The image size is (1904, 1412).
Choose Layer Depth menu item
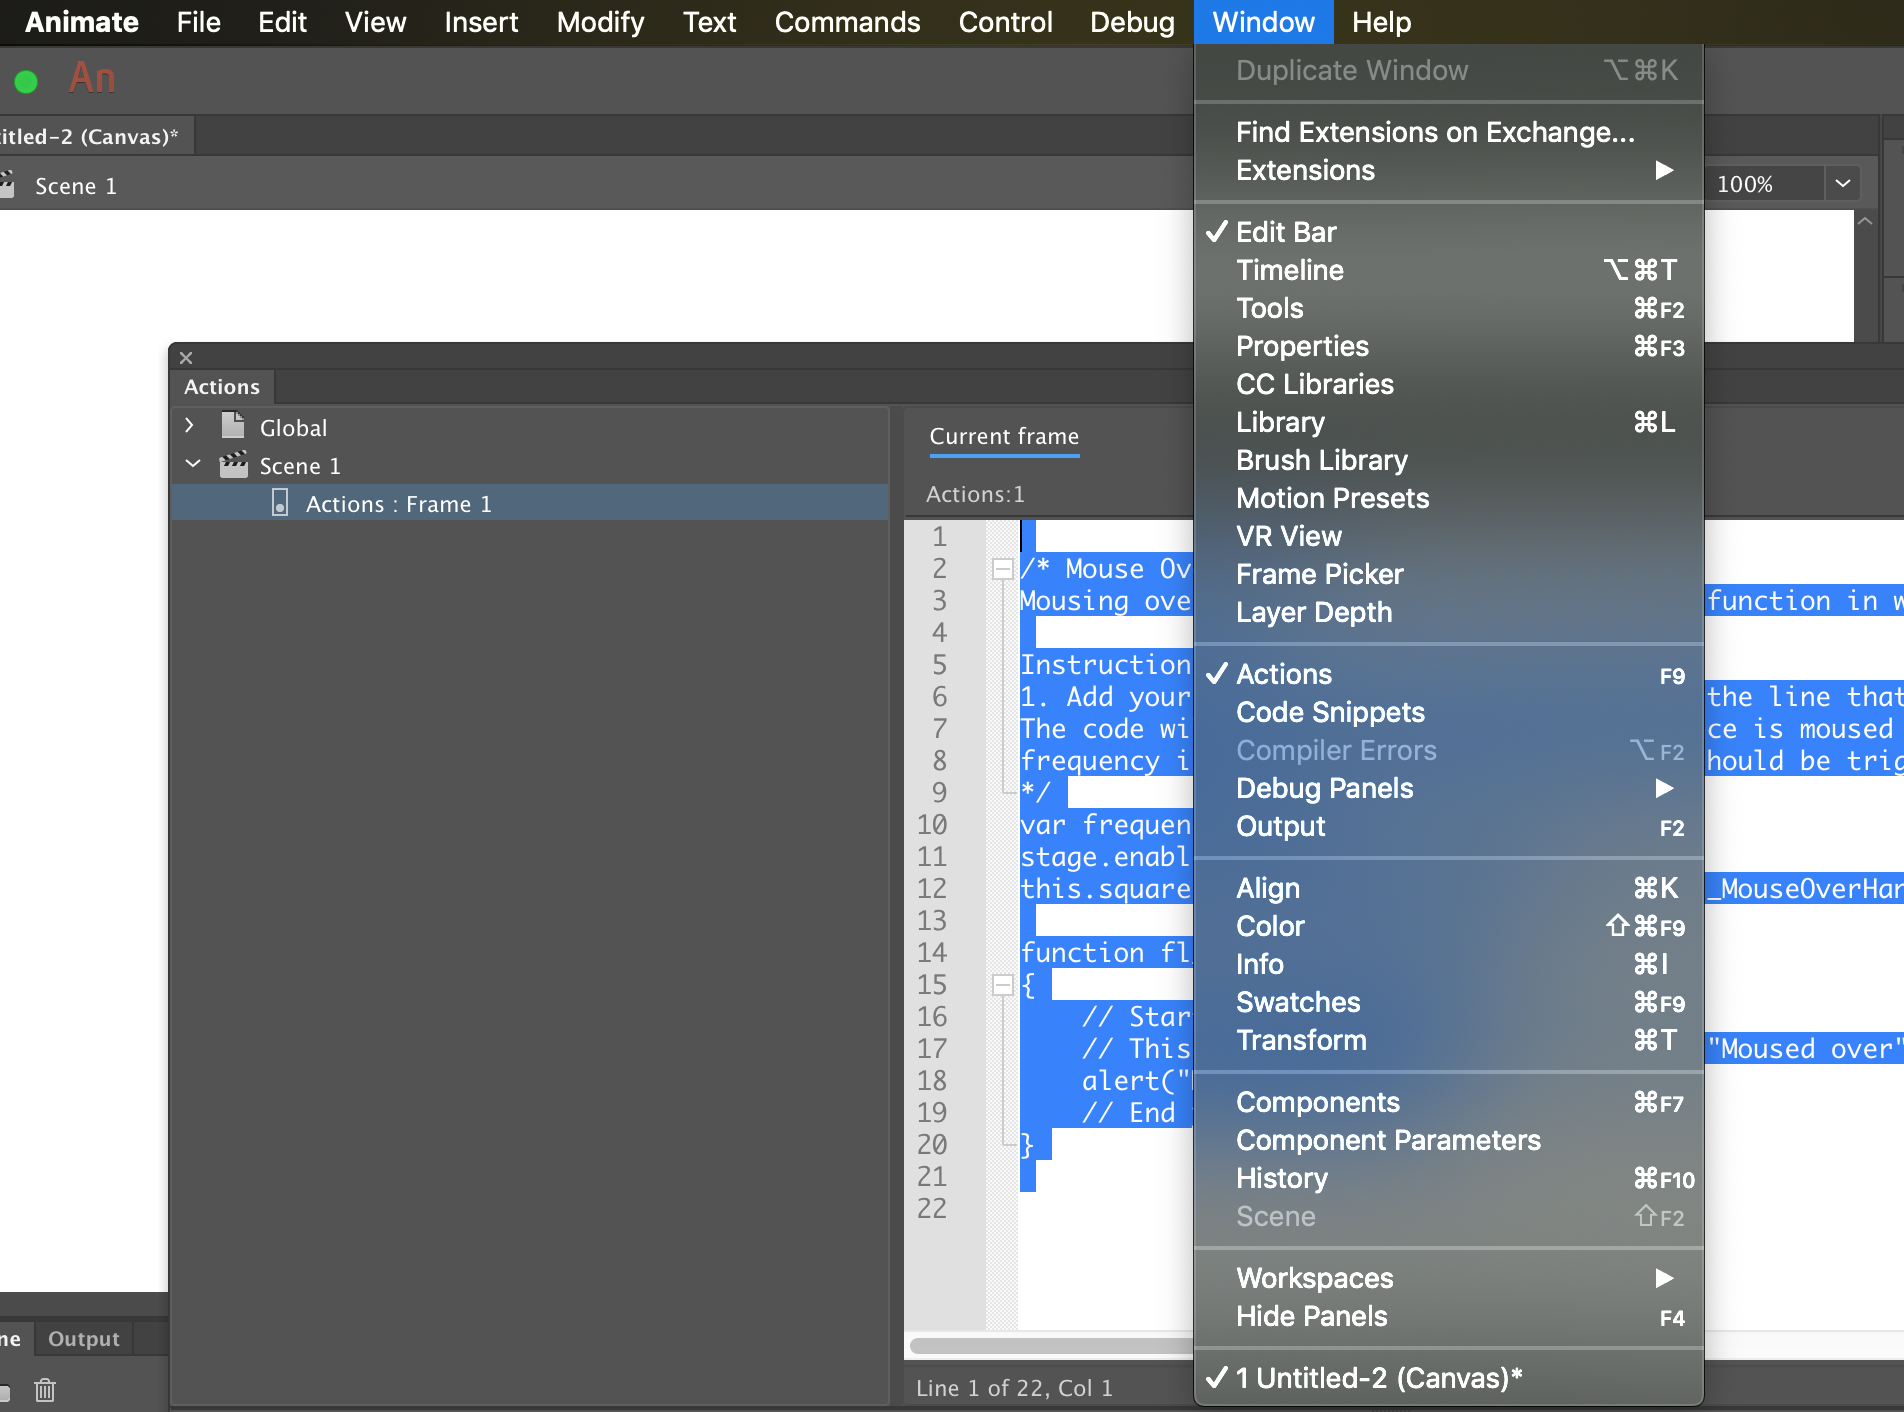pos(1449,612)
